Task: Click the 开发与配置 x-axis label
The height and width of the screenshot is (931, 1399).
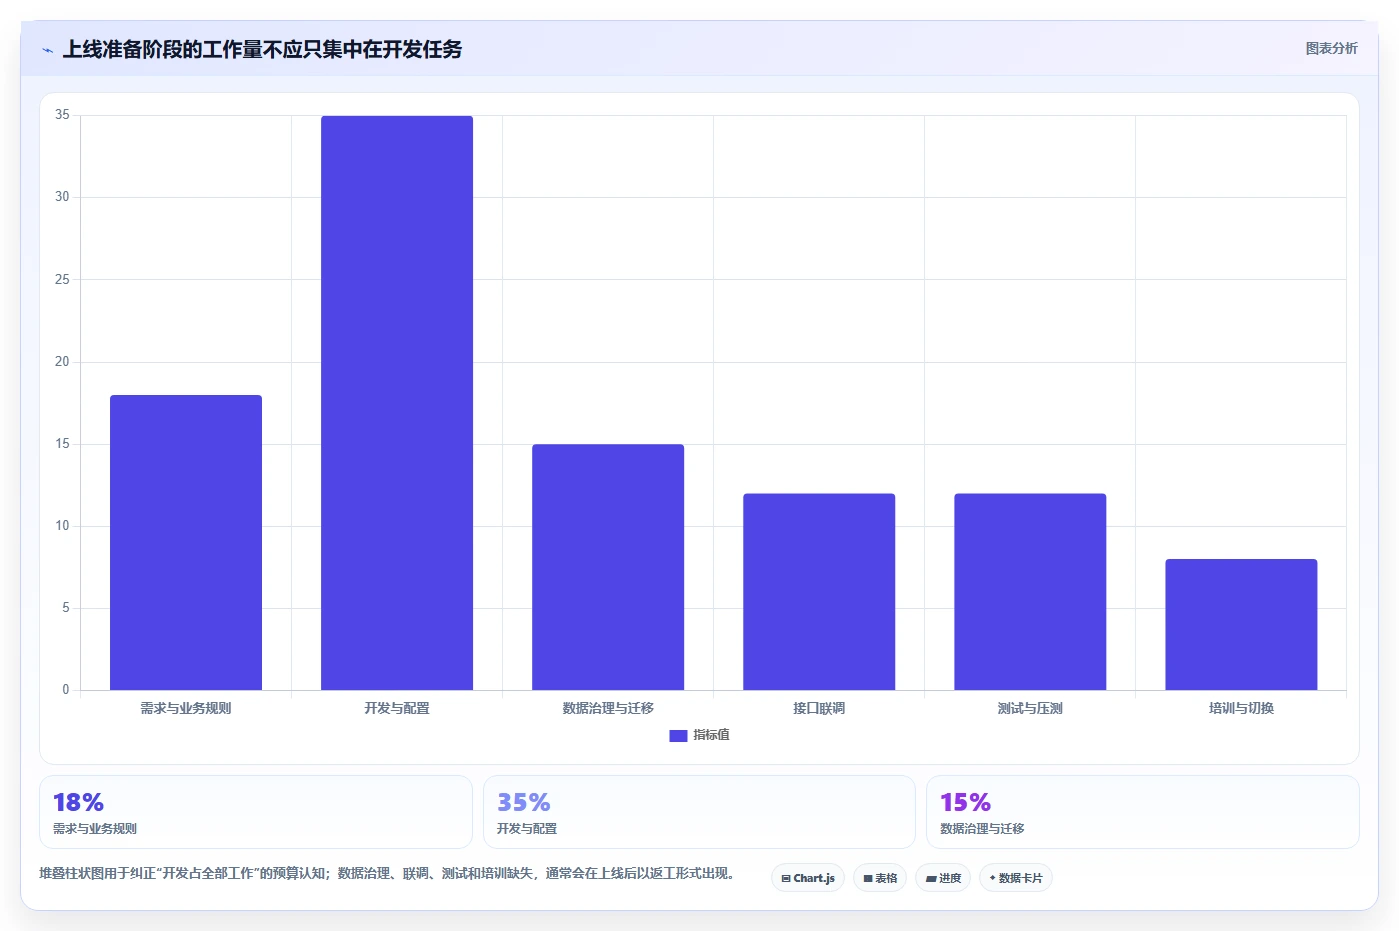Action: click(397, 708)
